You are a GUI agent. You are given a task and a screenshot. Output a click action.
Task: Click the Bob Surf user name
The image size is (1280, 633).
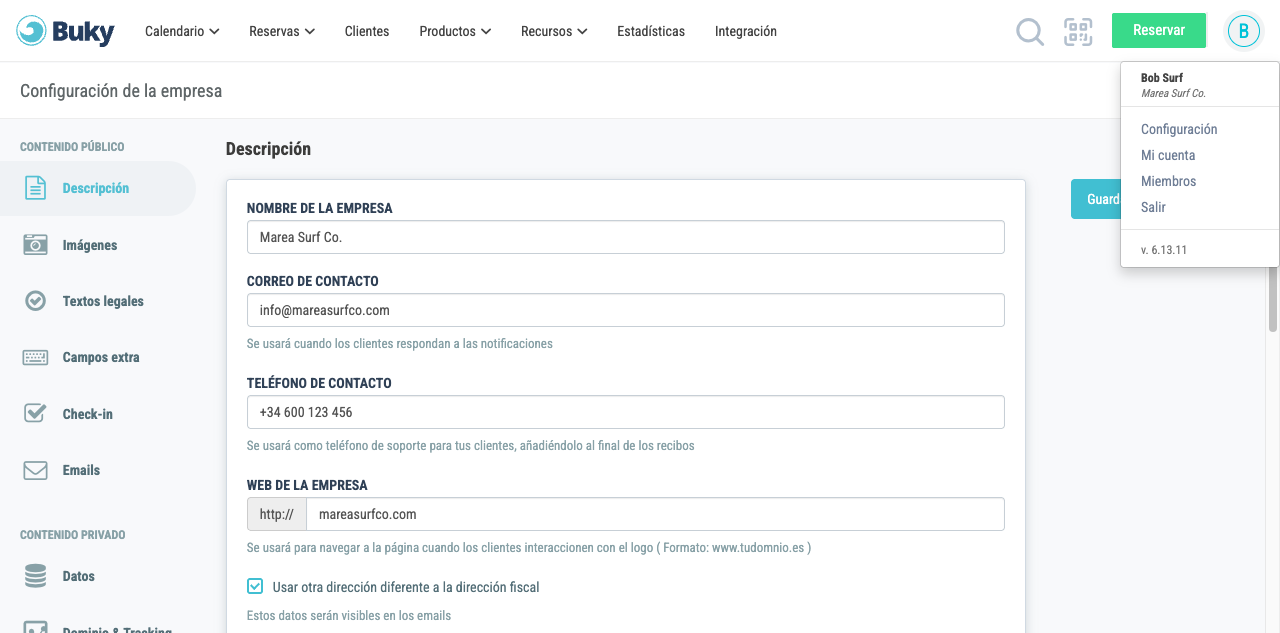[1162, 77]
